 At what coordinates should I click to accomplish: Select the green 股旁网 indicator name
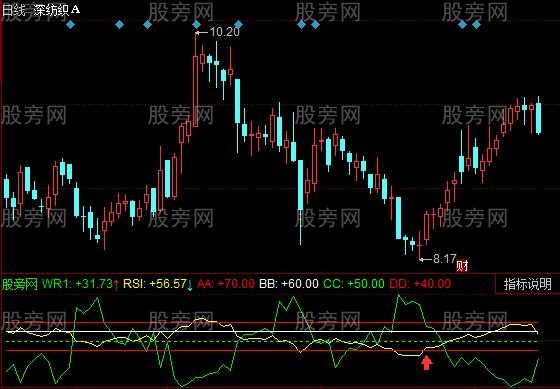click(x=20, y=284)
